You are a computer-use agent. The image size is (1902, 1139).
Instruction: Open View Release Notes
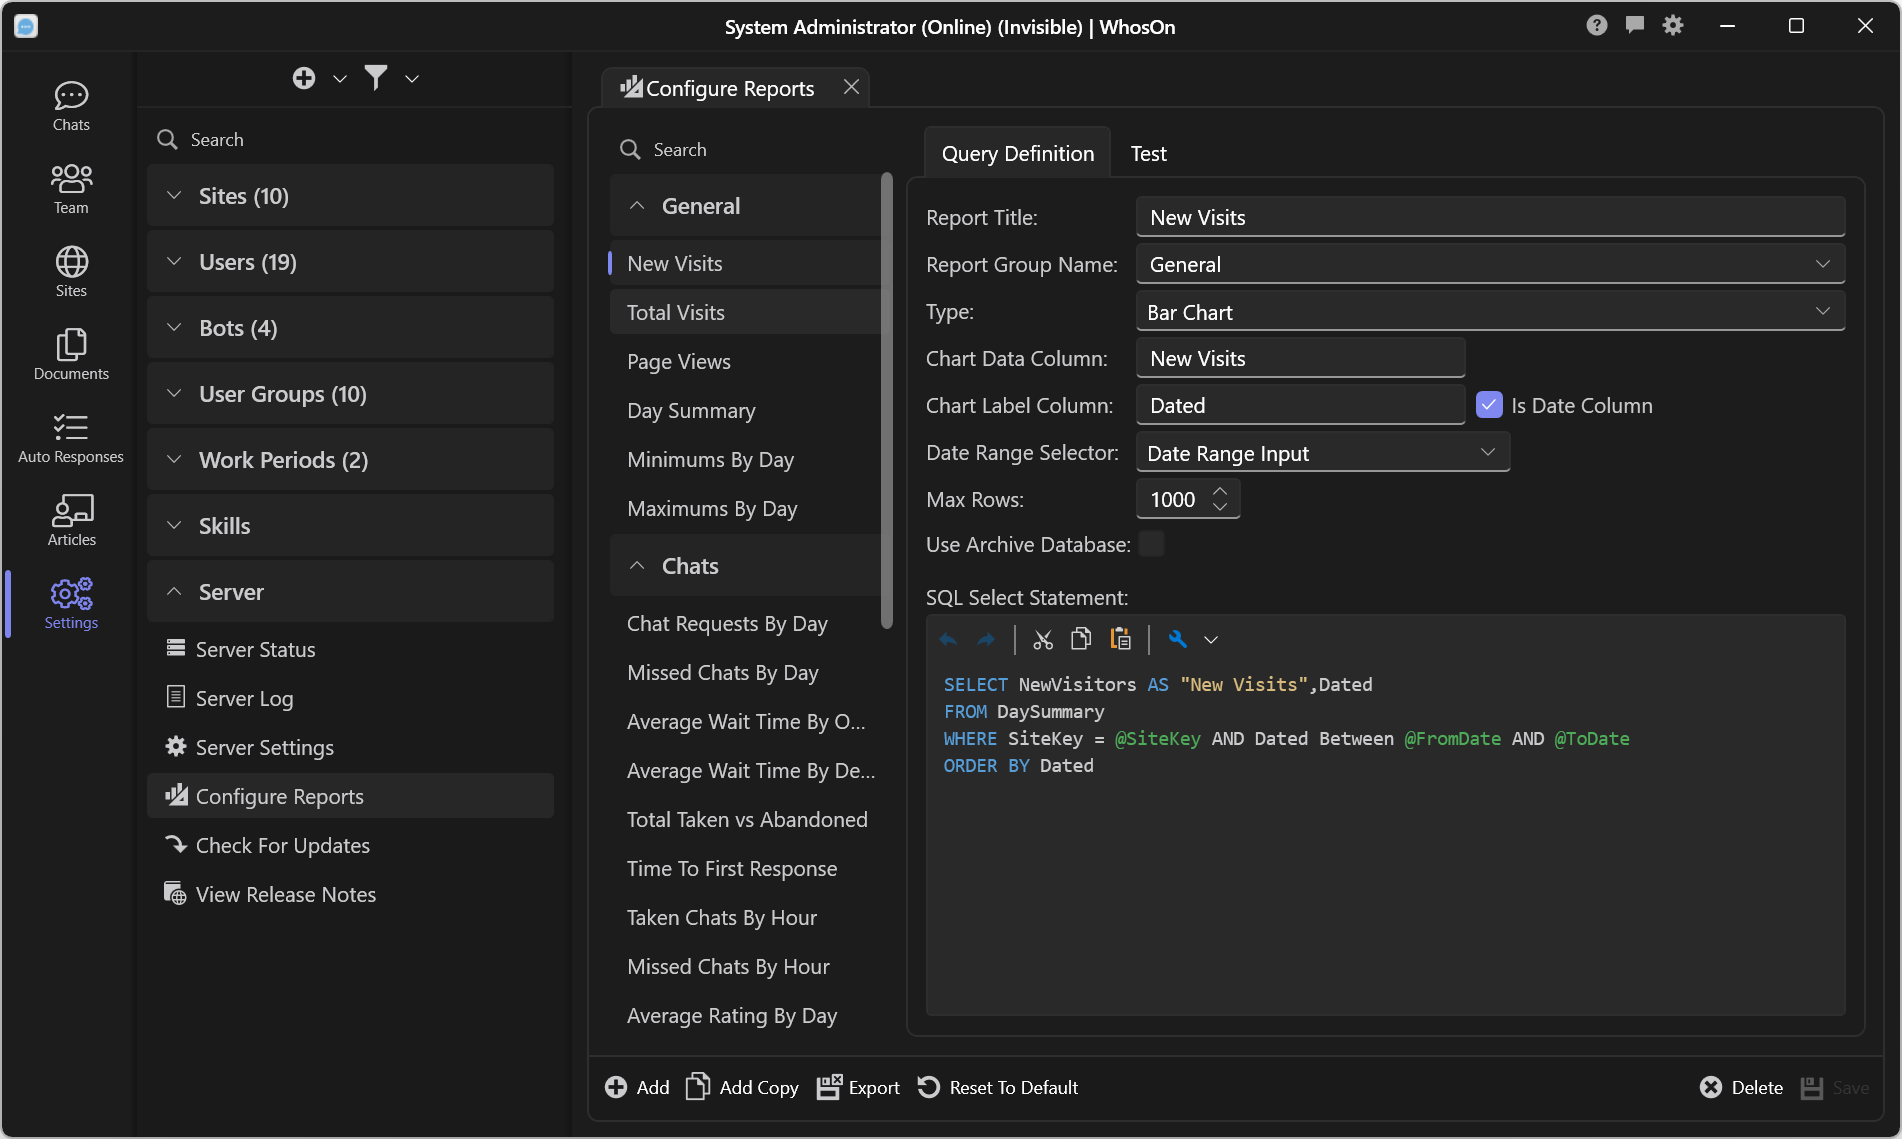(350, 894)
